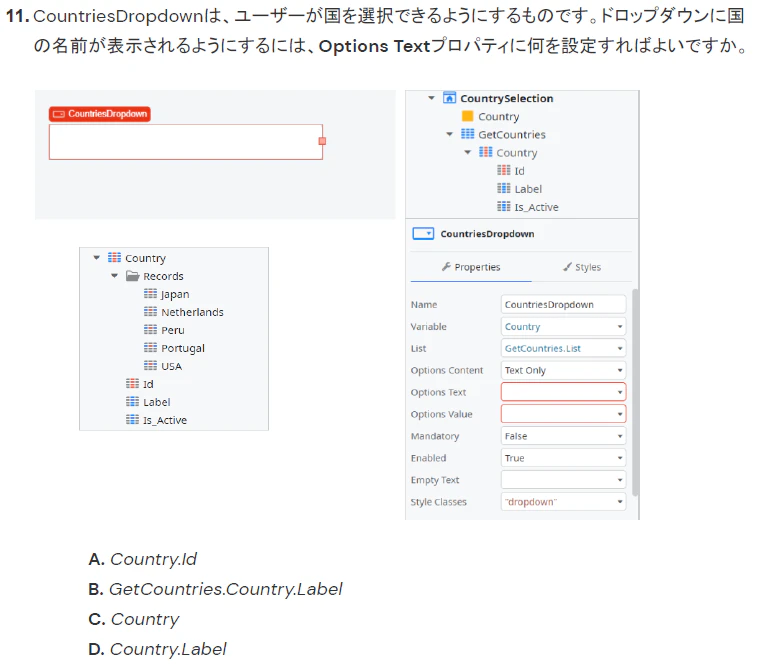The image size is (778, 670).
Task: Click answer option C Country
Action: [x=134, y=619]
